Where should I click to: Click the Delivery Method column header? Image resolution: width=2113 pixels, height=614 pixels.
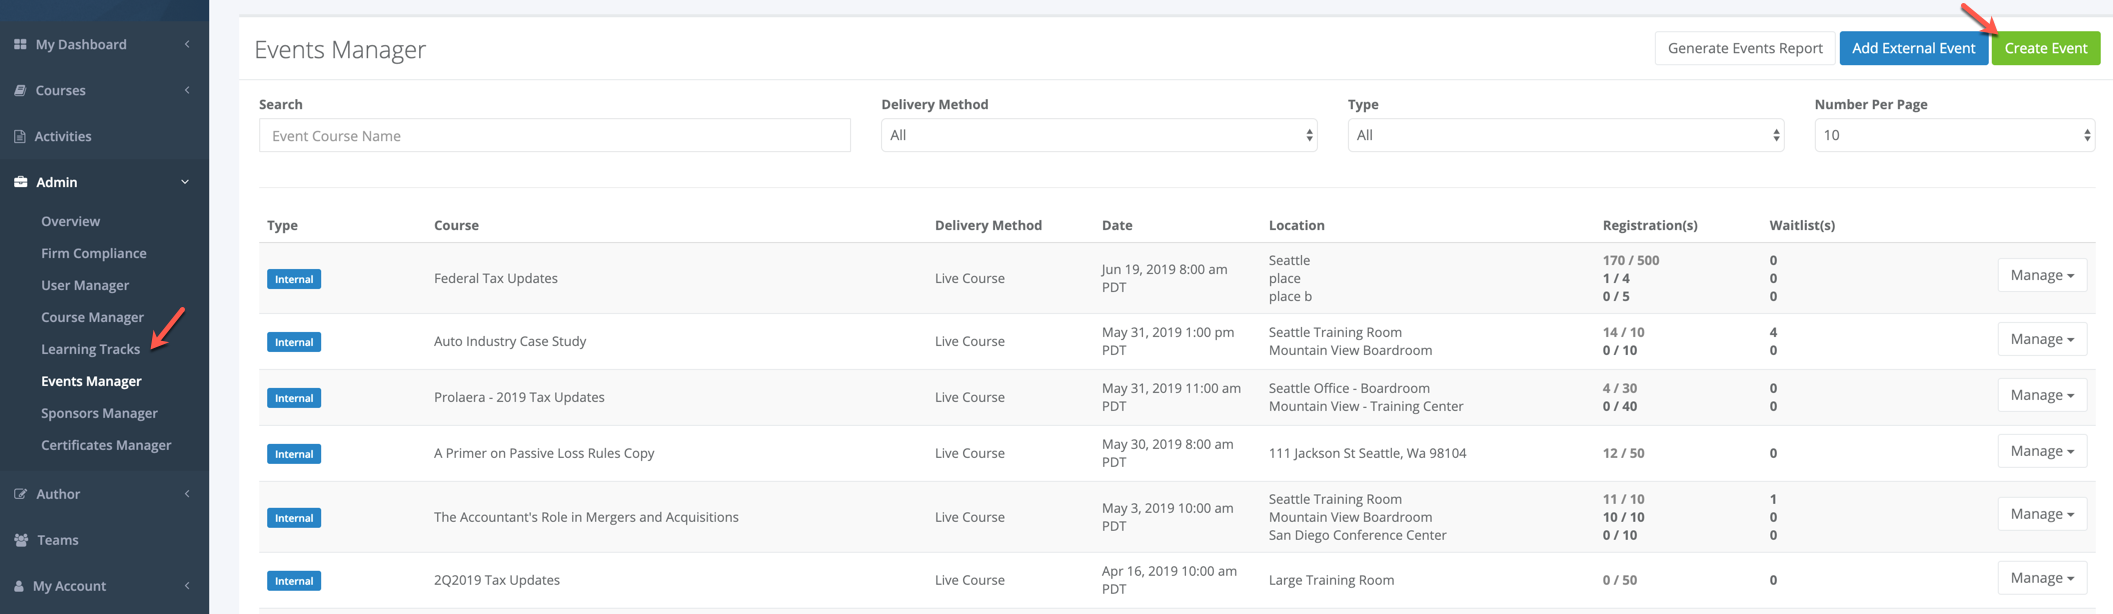[x=988, y=225]
